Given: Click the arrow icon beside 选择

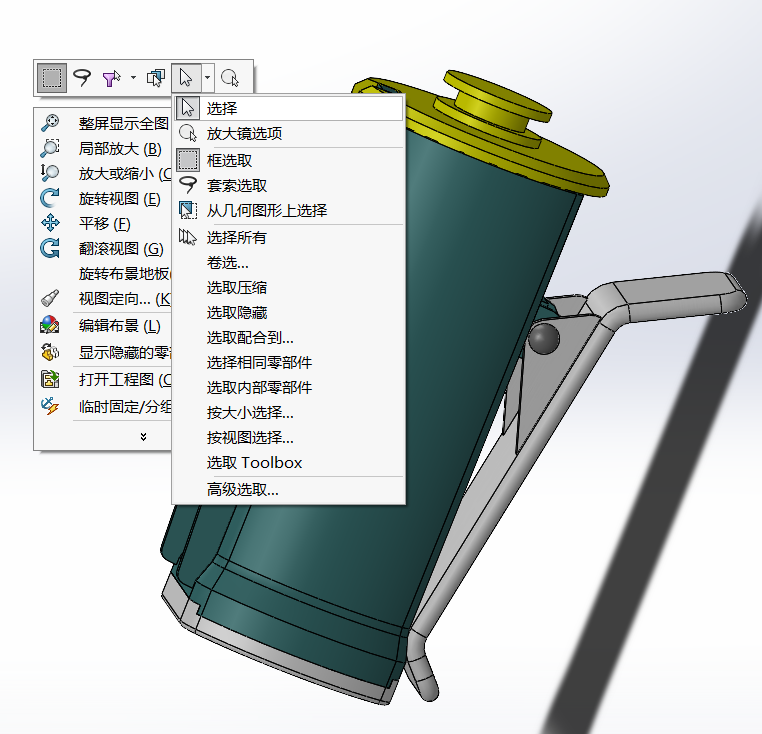Looking at the screenshot, I should tap(188, 108).
